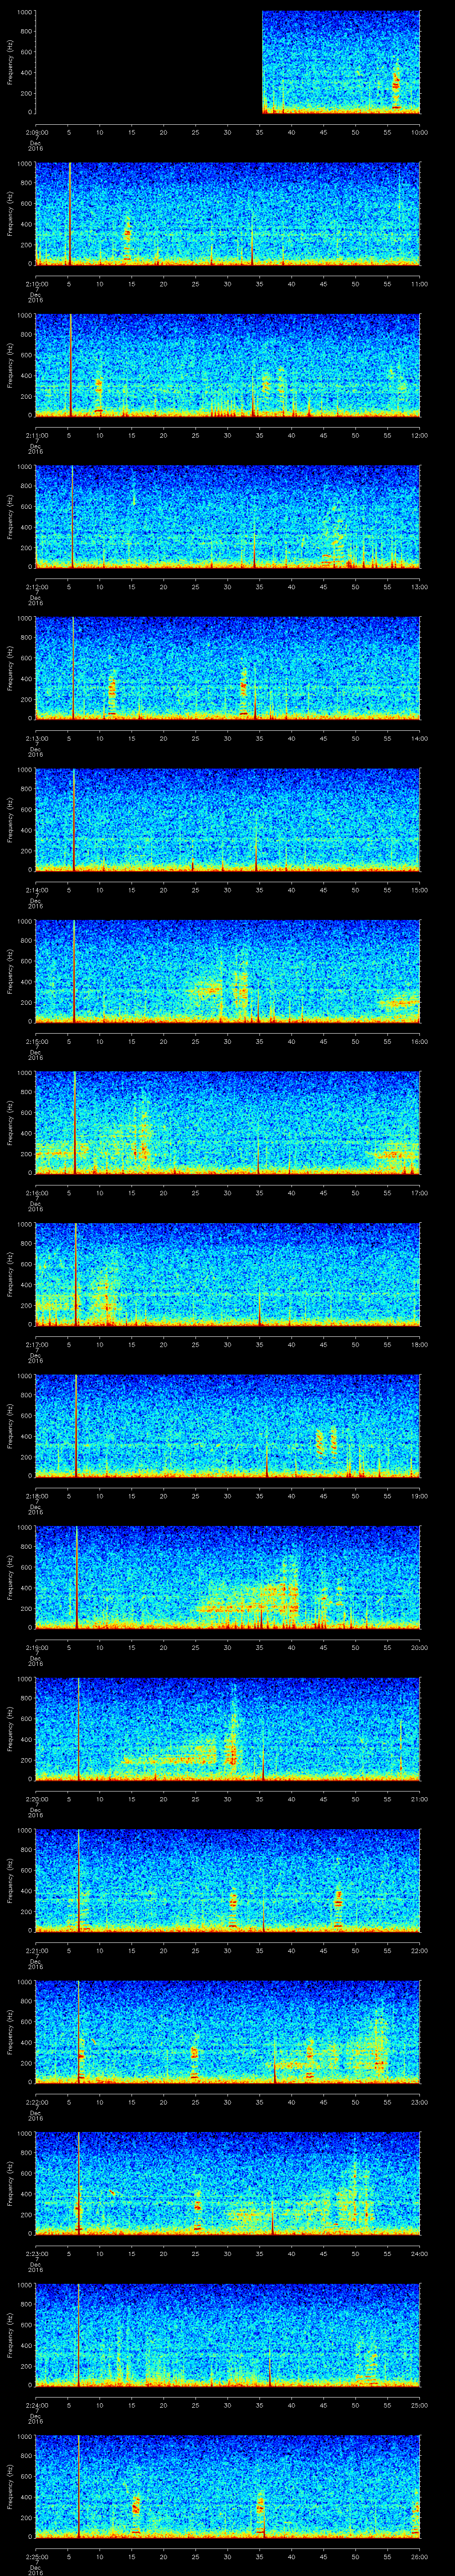455x2576 pixels.
Task: Pick the 13:00 end time label
Action: click(419, 587)
